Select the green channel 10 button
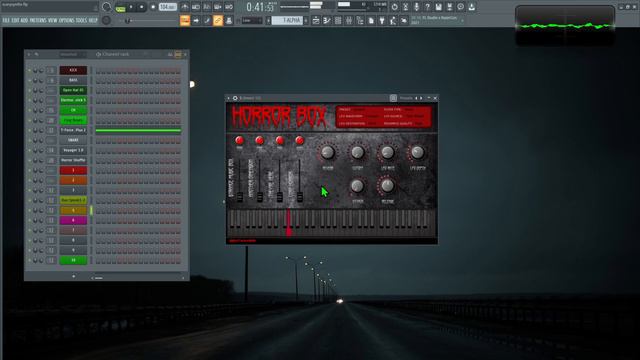This screenshot has height=360, width=640. click(x=73, y=260)
